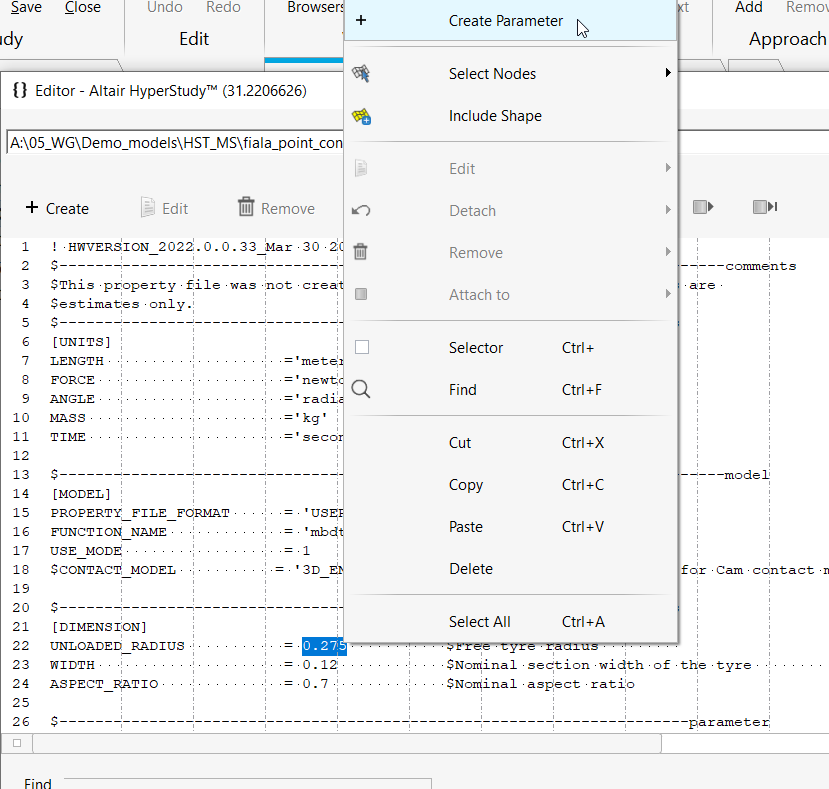Screen dimensions: 829x789
Task: Click the trash icon next to Remove in menu
Action: (361, 252)
